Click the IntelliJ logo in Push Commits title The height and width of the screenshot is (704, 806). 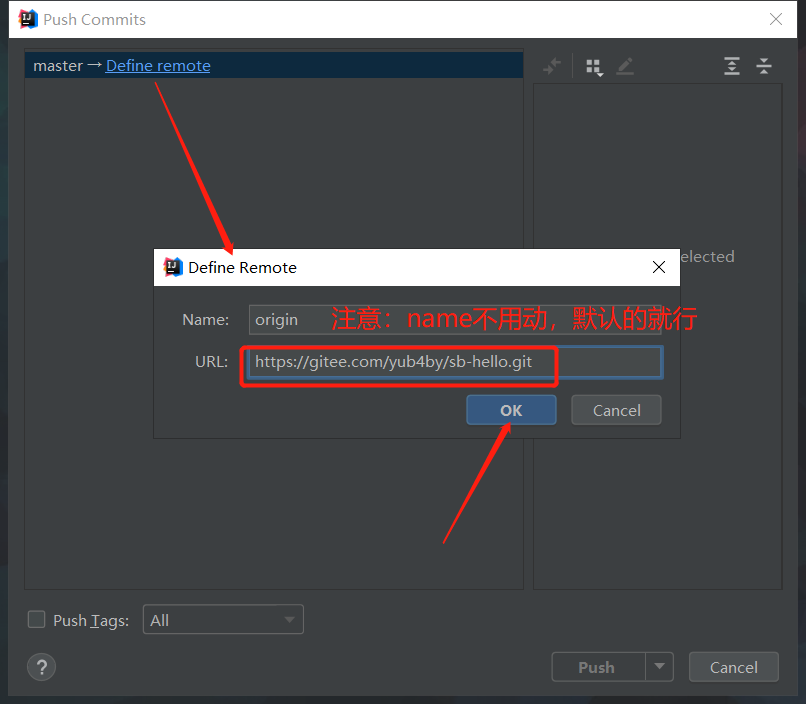28,19
